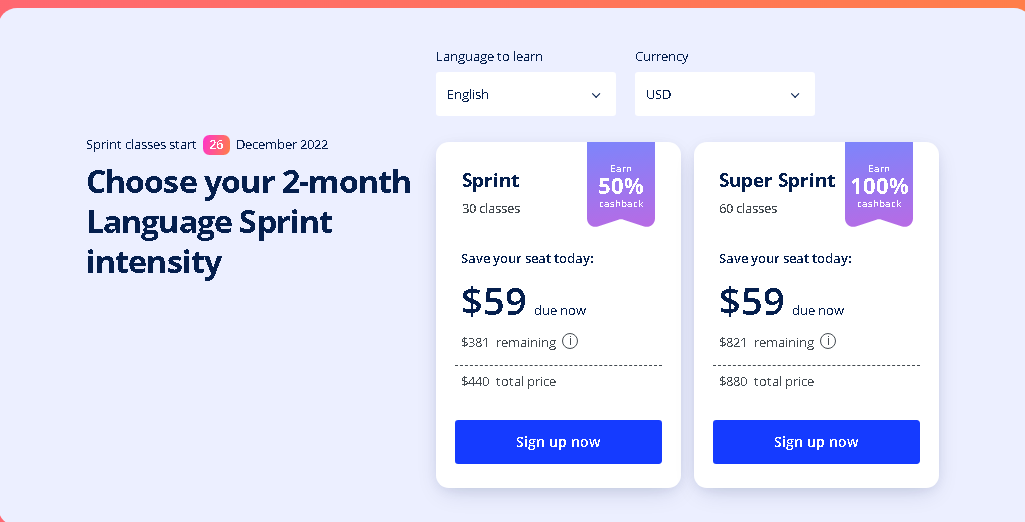1025x522 pixels.
Task: Select the Choose your 2-month Language Sprint heading
Action: [x=248, y=222]
